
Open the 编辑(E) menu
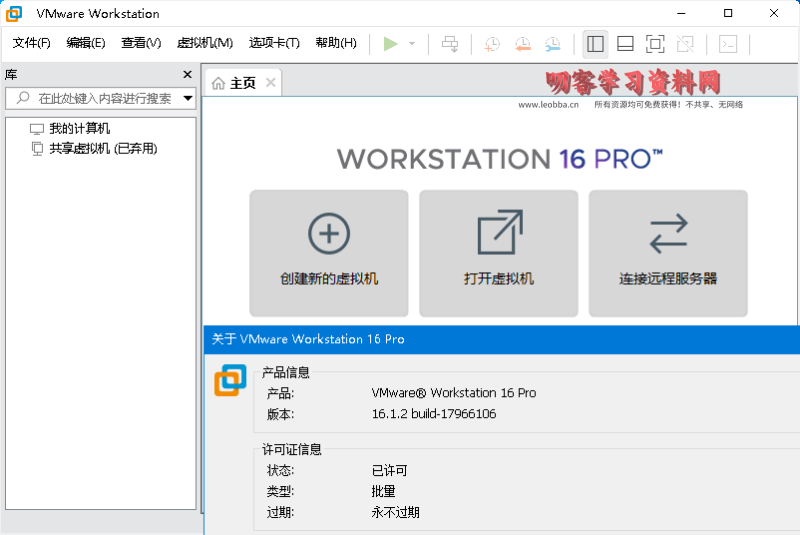(x=86, y=43)
